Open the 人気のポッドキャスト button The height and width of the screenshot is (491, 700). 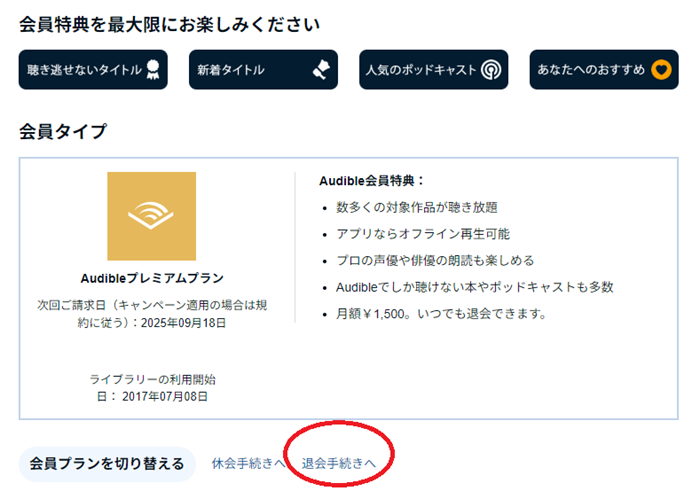click(433, 70)
